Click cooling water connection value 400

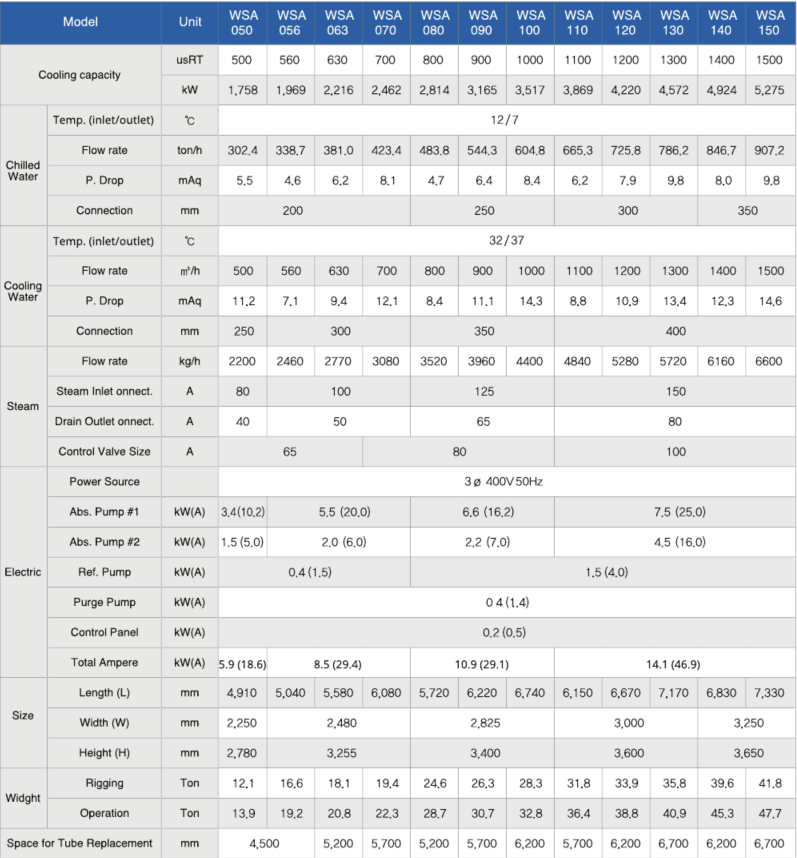tap(676, 331)
